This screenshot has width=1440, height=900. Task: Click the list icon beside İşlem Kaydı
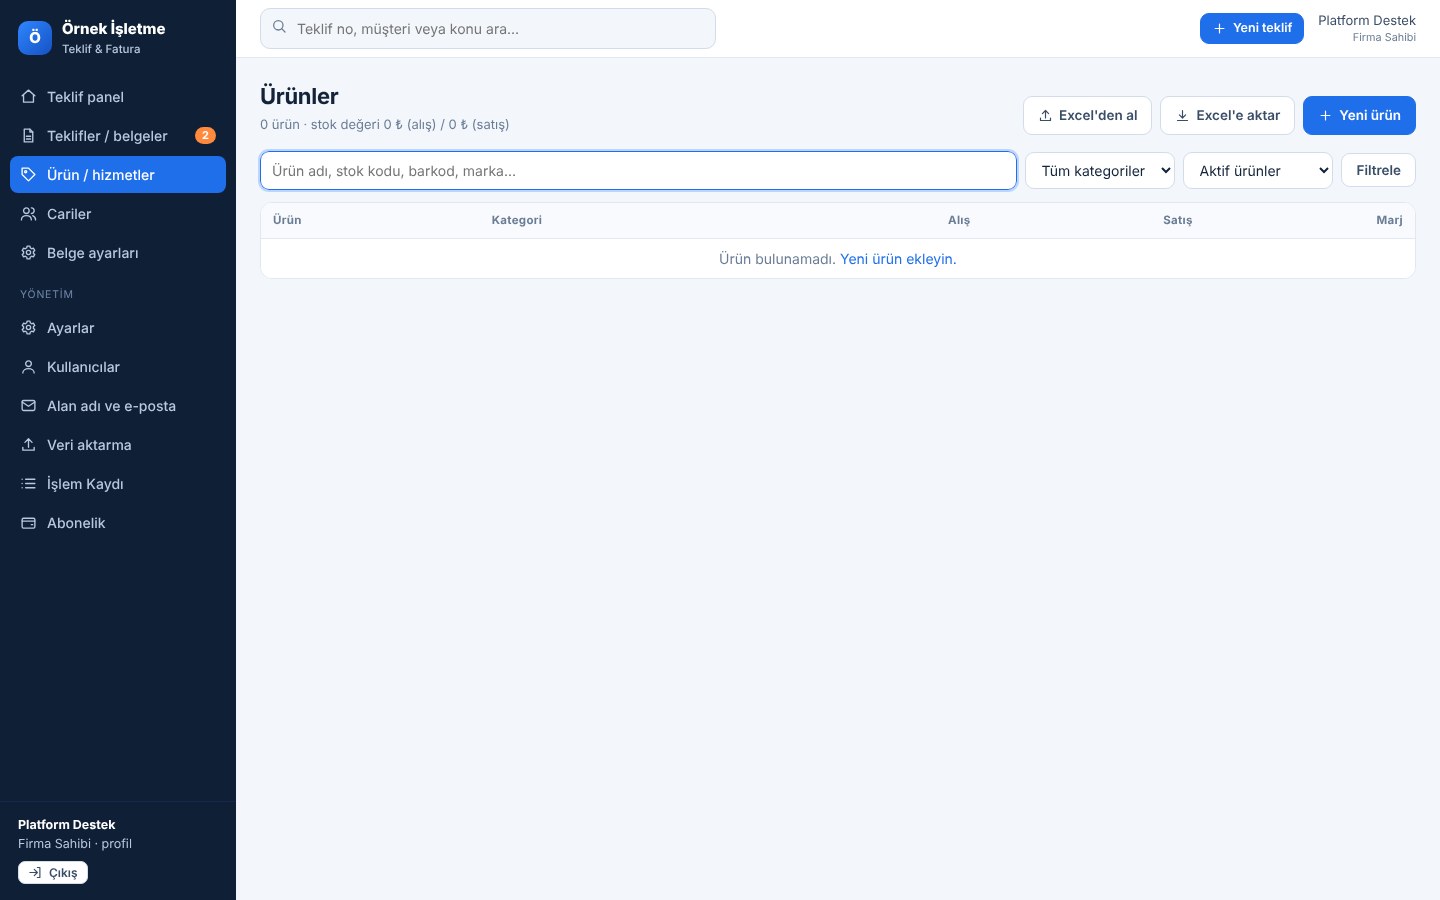point(29,484)
